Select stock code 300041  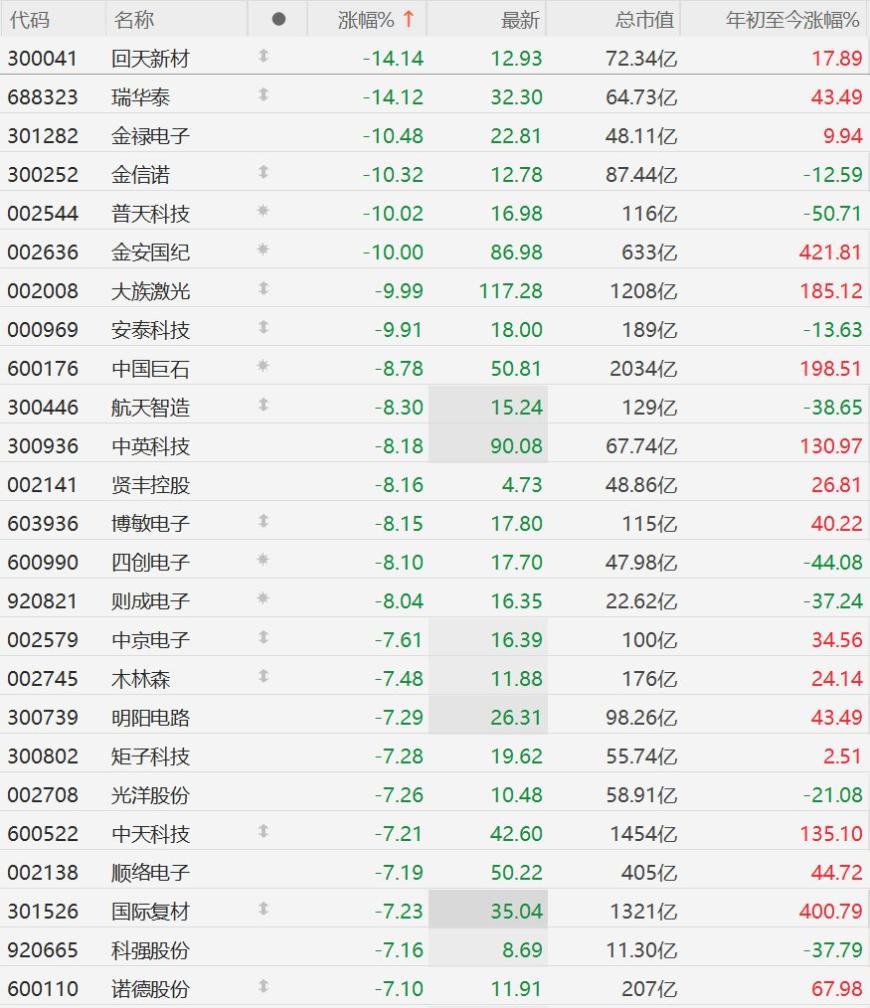tap(42, 58)
